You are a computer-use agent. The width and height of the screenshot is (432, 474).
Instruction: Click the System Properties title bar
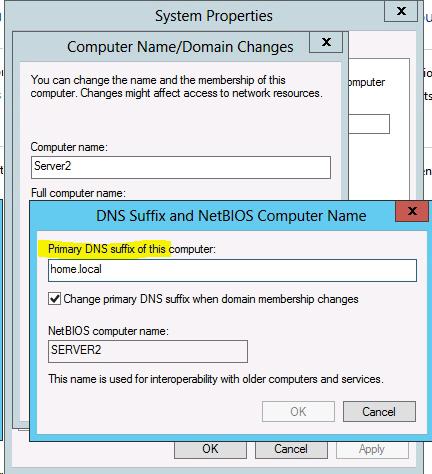(x=195, y=16)
